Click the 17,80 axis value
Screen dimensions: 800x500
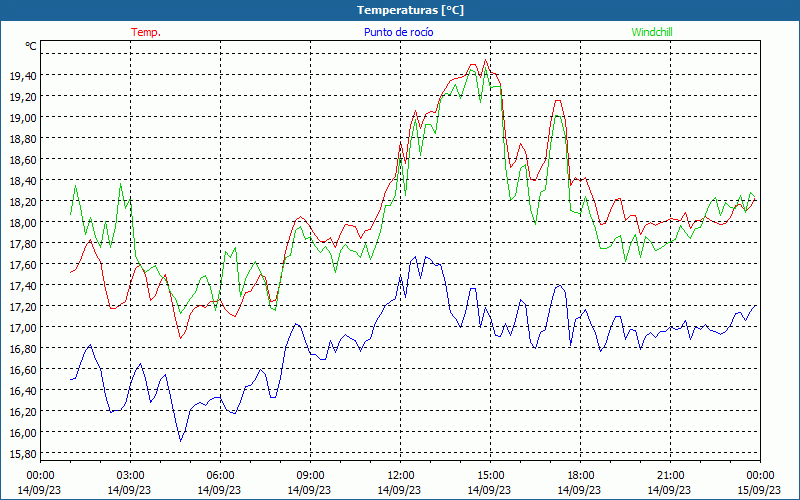pos(23,243)
